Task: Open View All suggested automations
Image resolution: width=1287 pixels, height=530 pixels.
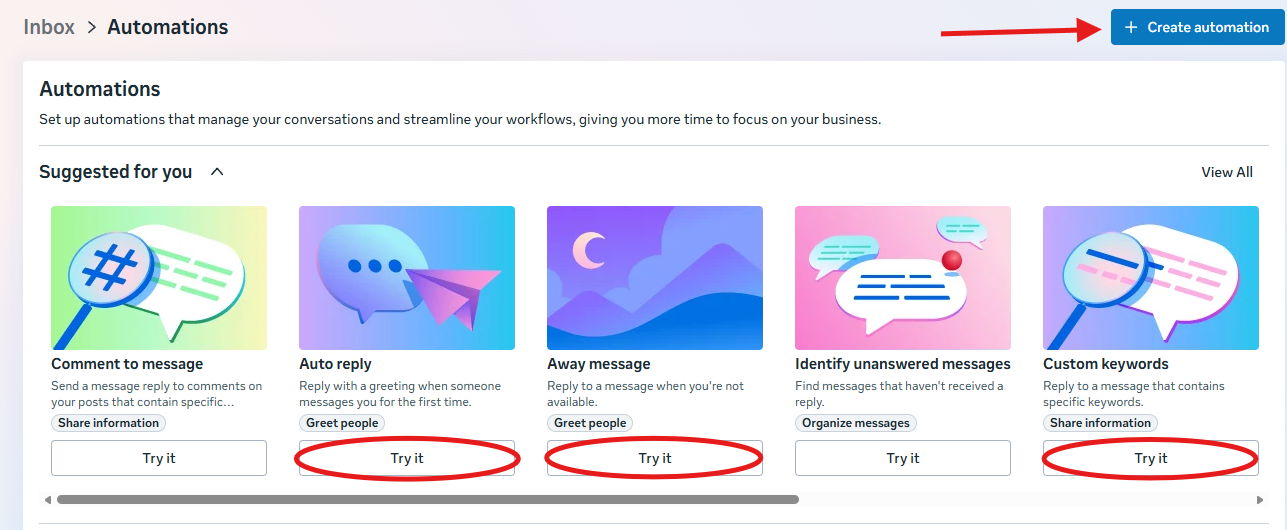Action: 1227,172
